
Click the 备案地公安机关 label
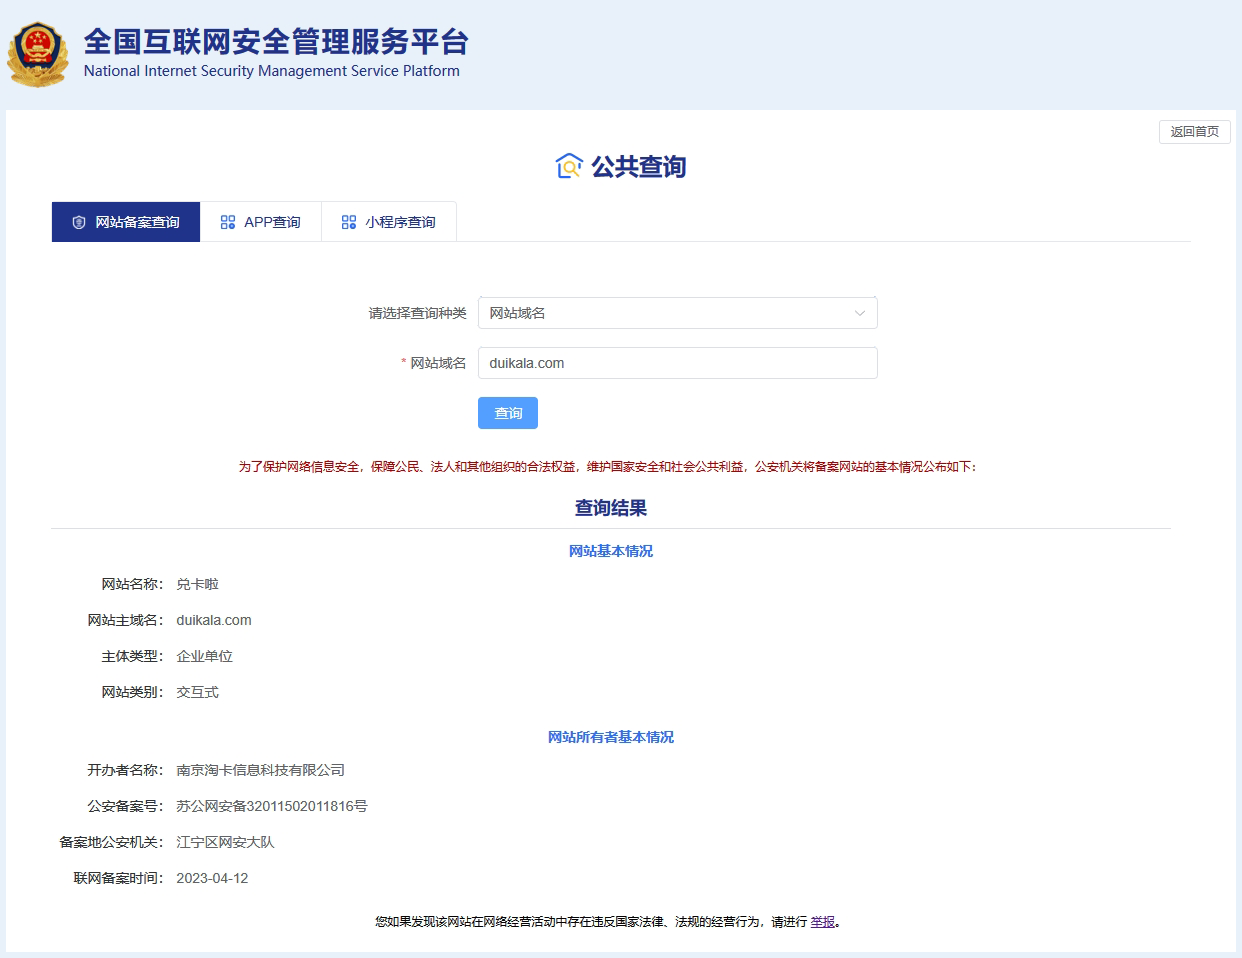click(x=111, y=842)
